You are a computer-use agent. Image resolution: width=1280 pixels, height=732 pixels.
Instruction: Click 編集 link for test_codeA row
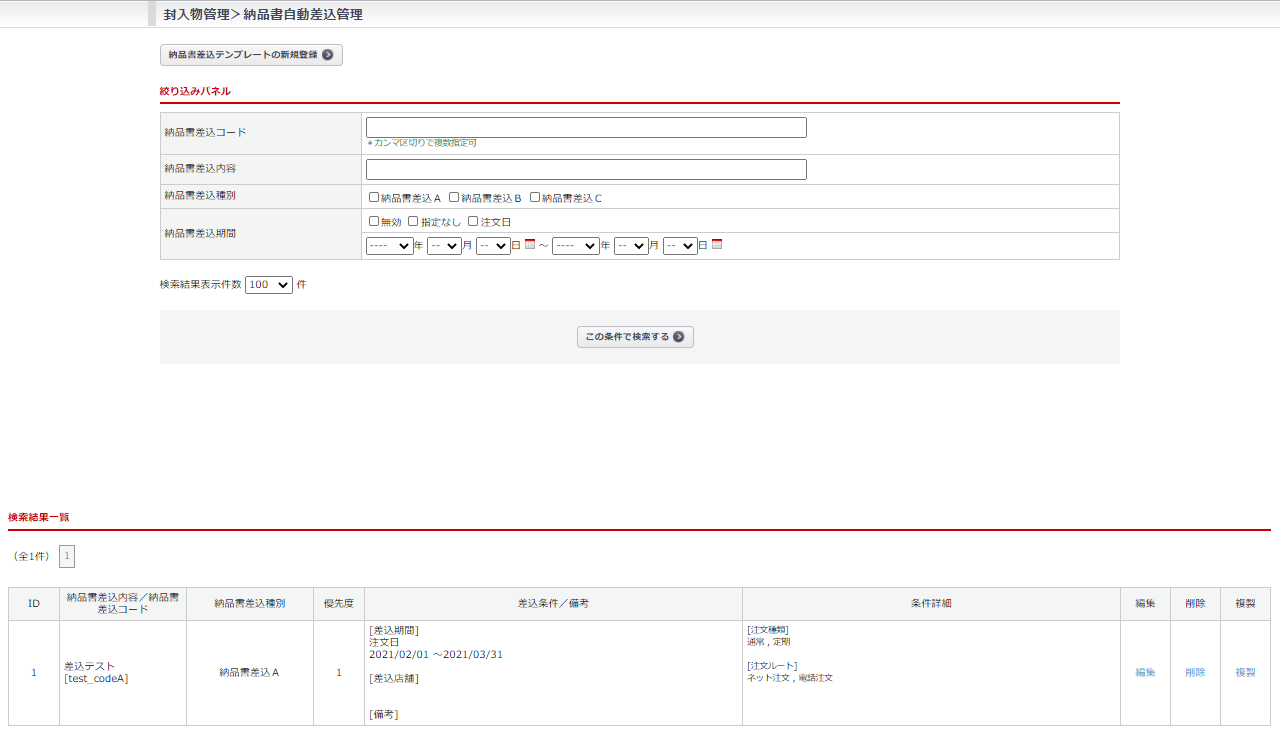(x=1145, y=673)
